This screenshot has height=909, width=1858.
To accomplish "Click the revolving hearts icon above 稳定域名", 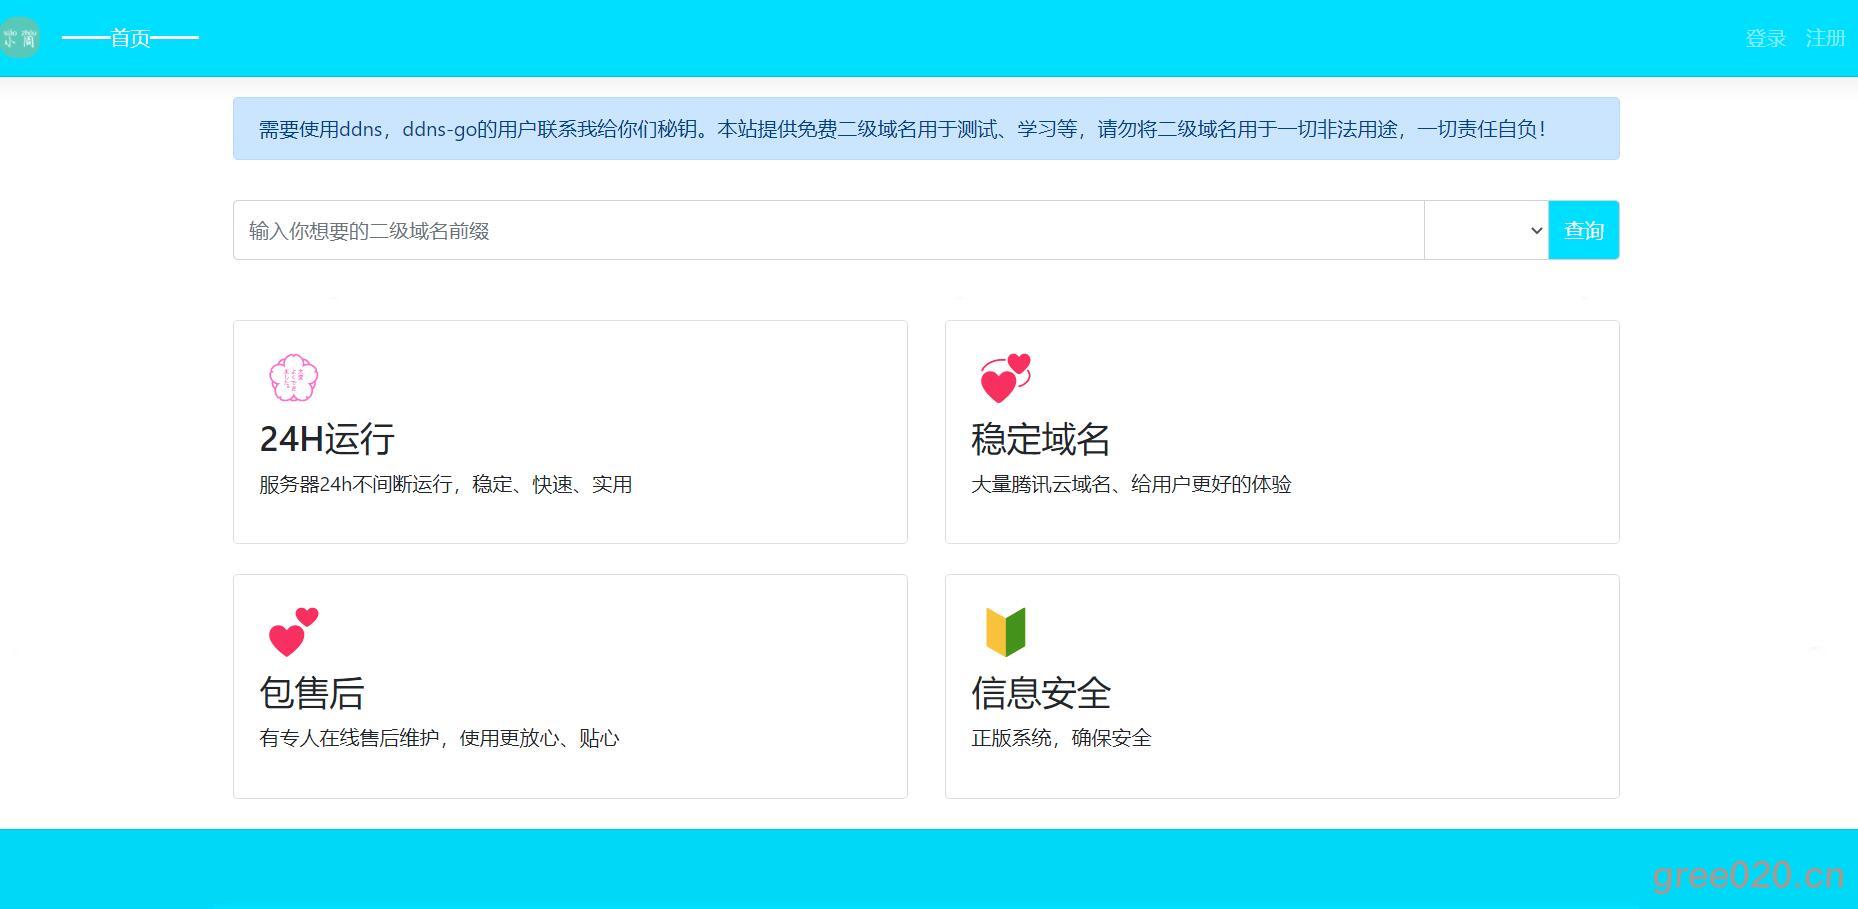I will click(1005, 378).
